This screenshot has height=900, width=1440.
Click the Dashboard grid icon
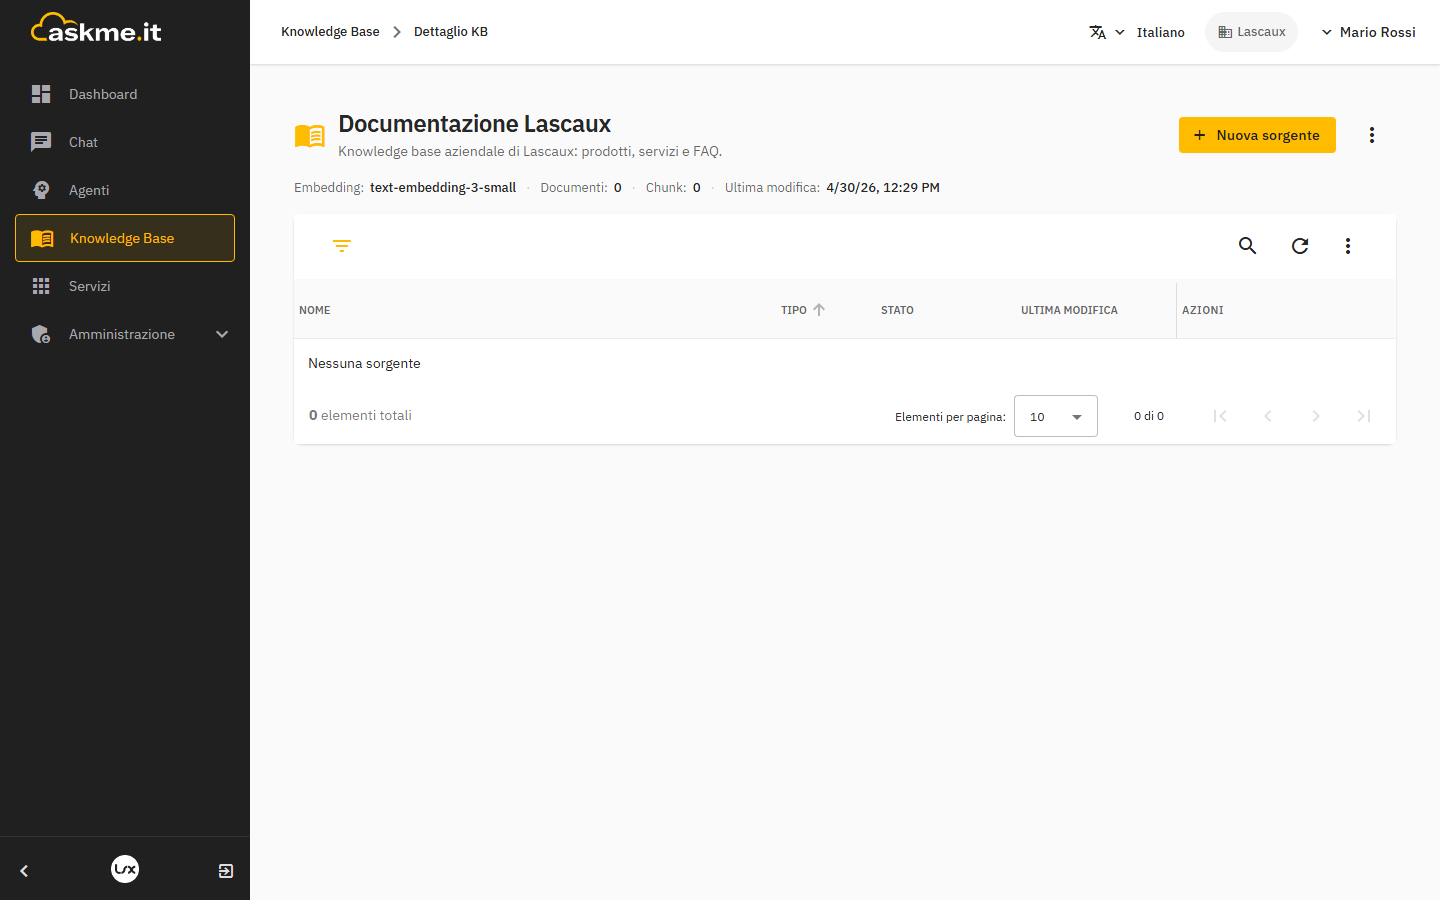pos(41,94)
